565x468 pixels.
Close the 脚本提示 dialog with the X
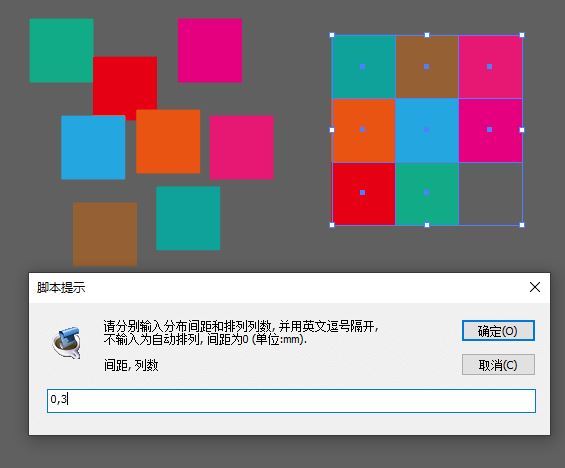pos(535,287)
